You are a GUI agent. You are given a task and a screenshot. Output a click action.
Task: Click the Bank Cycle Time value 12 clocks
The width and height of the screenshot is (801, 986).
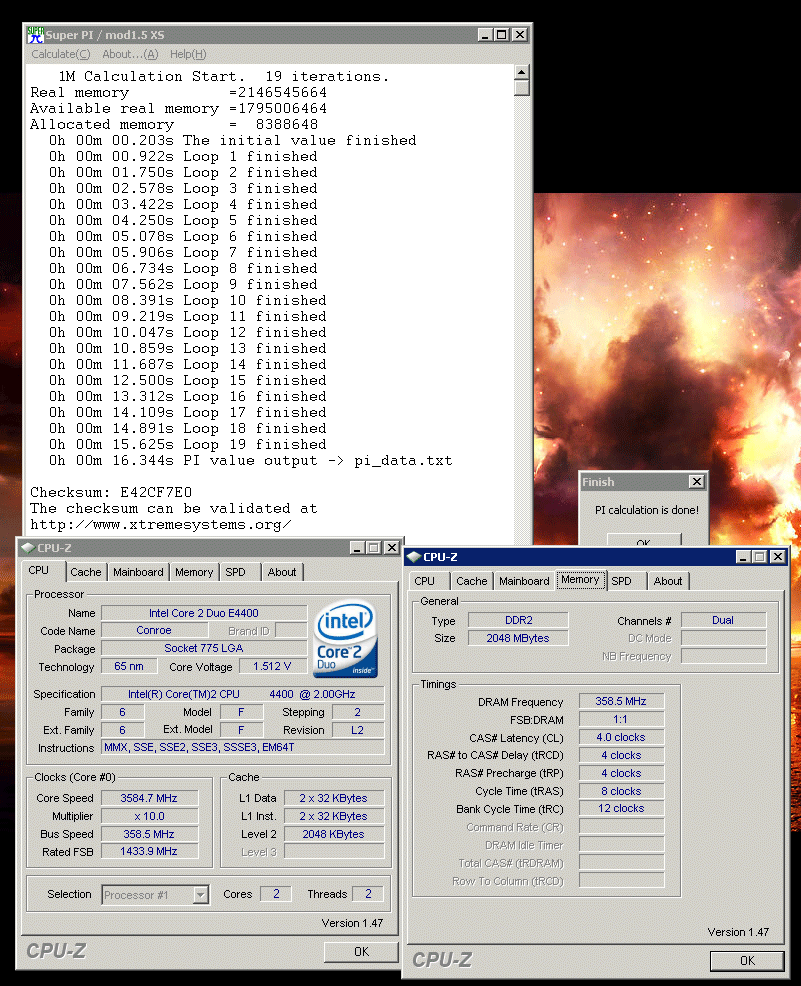point(621,809)
